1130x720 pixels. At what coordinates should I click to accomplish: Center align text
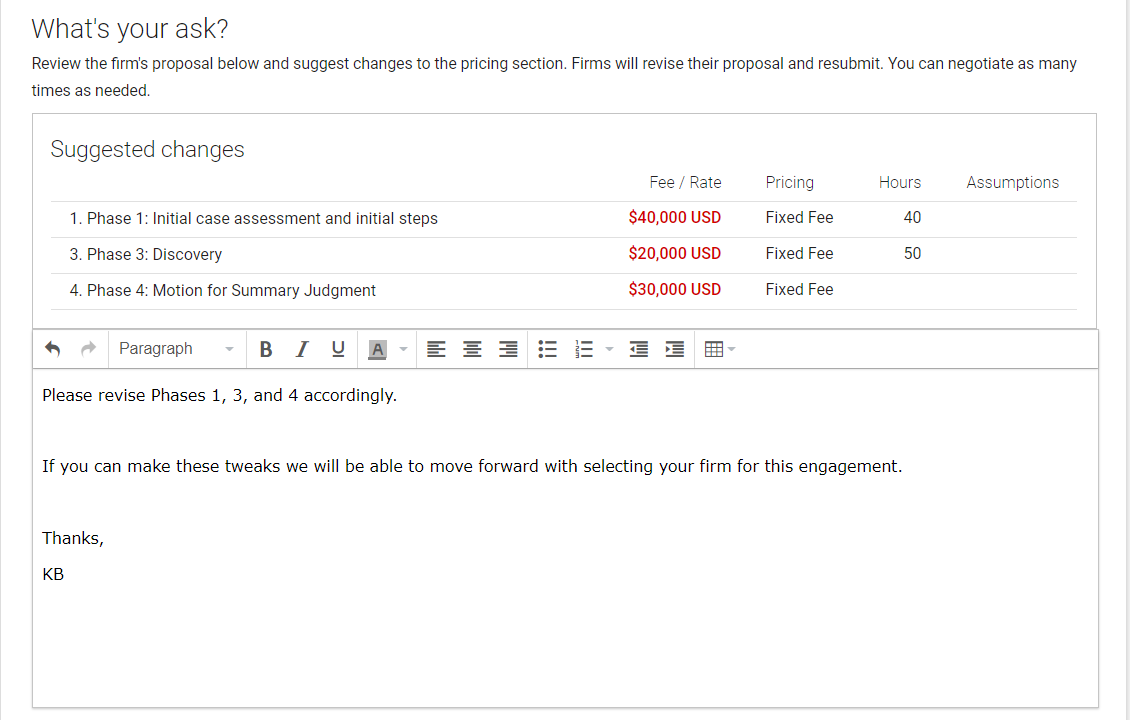point(472,350)
